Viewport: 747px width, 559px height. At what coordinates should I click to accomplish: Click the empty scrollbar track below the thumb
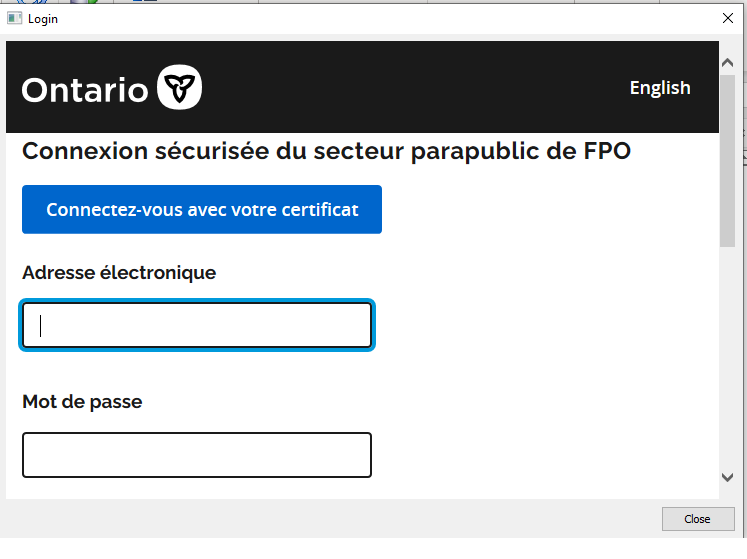coord(727,360)
